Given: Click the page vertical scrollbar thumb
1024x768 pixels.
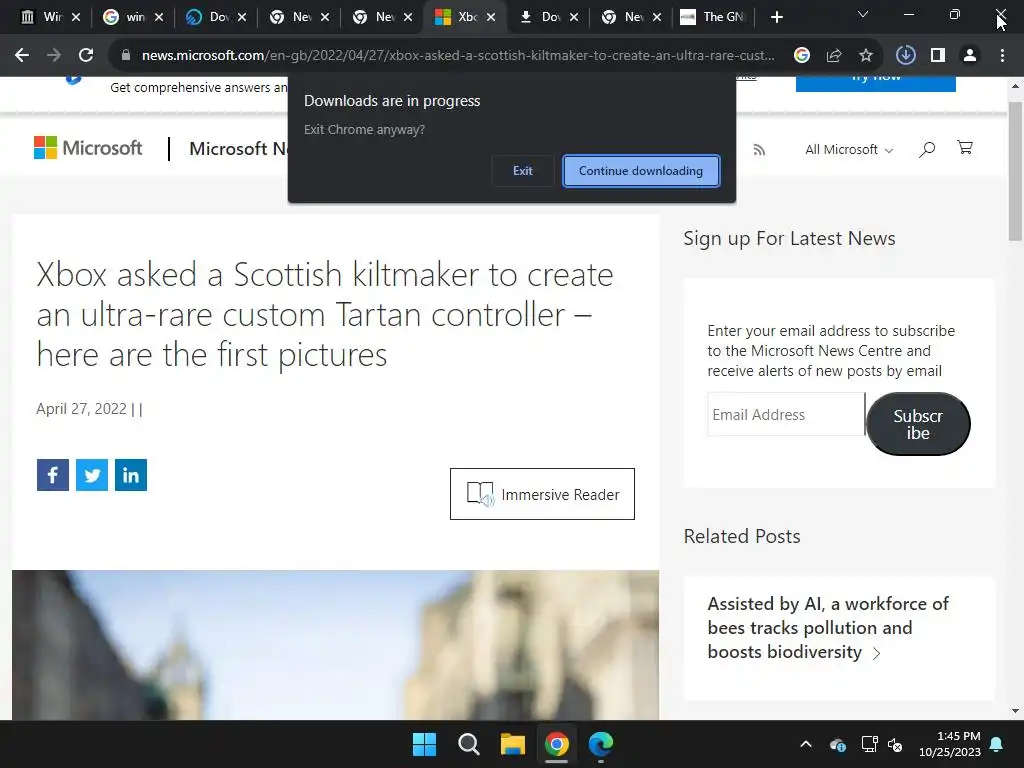Looking at the screenshot, I should 1016,171.
